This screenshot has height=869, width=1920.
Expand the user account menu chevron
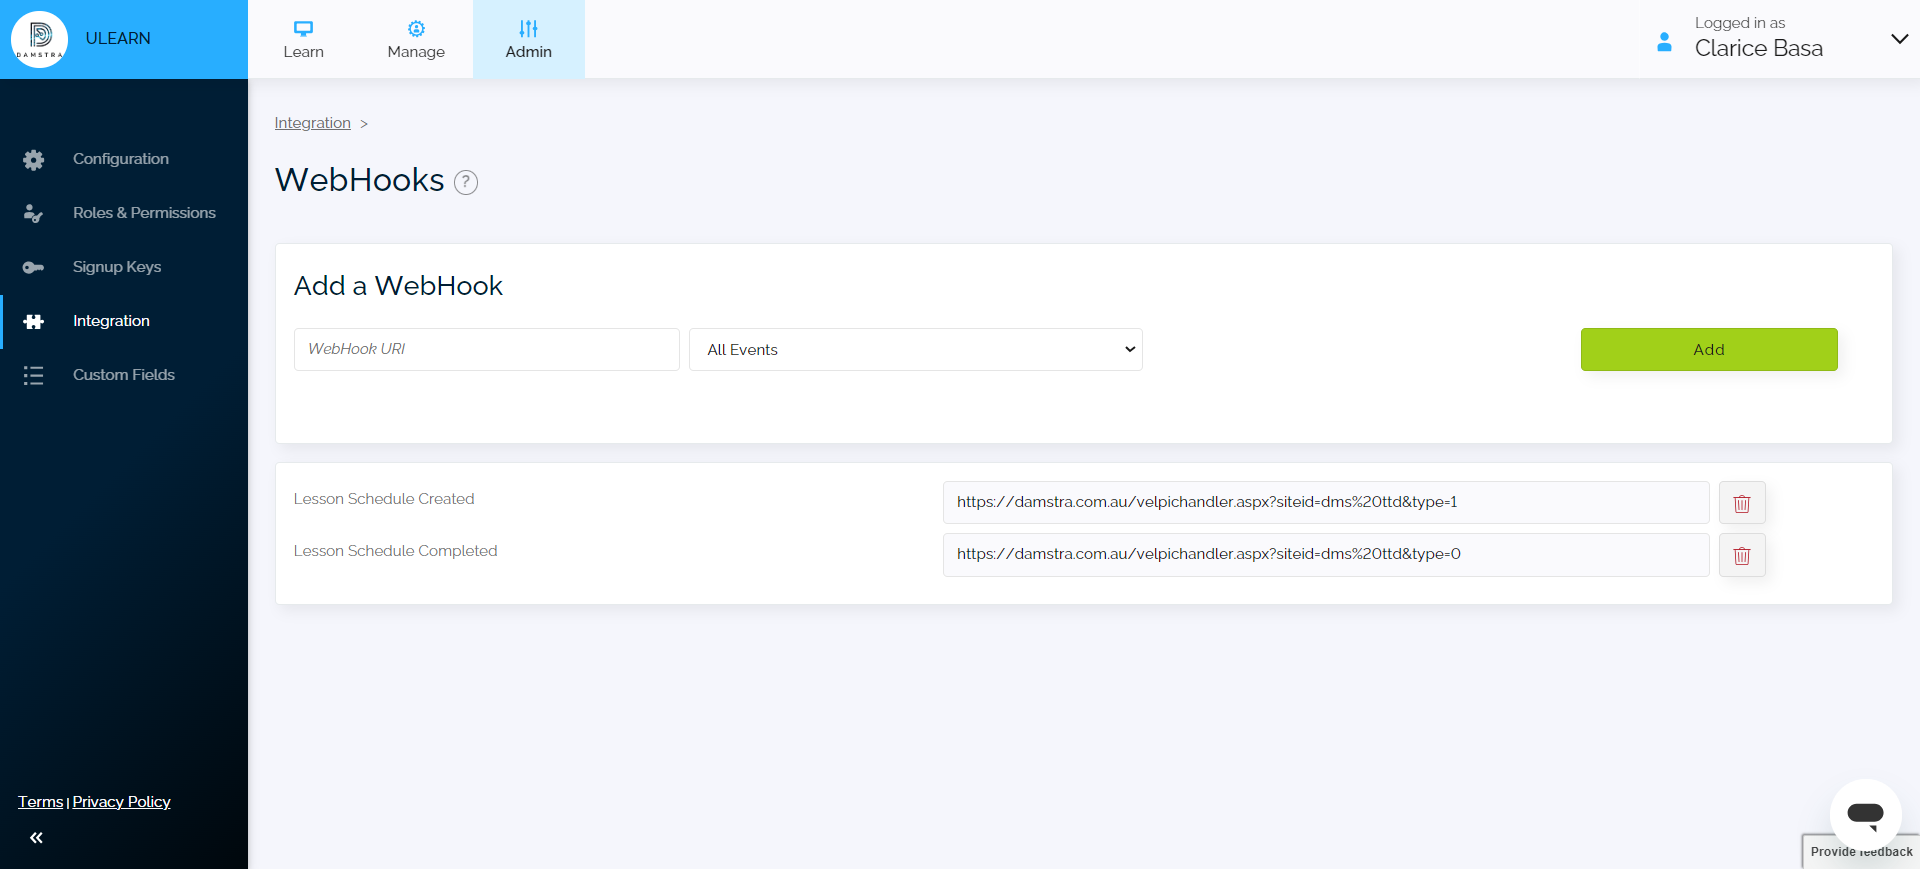tap(1899, 39)
